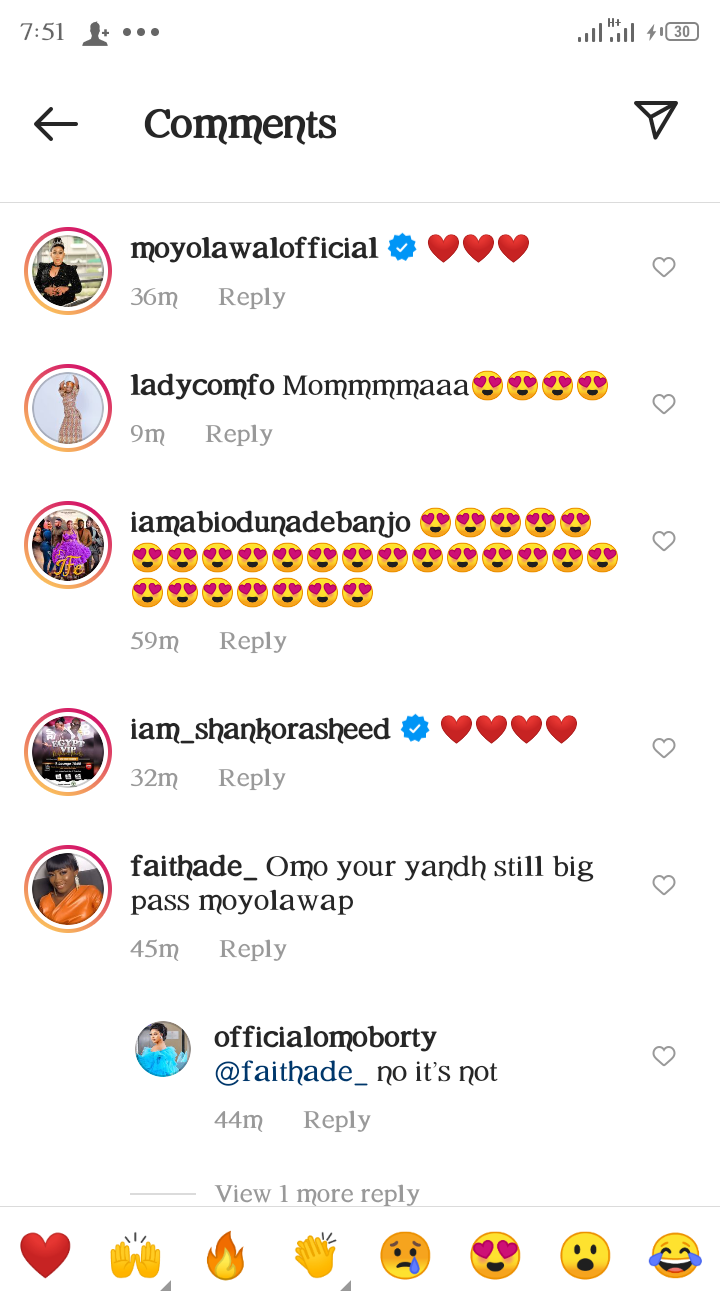The width and height of the screenshot is (720, 1298).
Task: Like ladycomfo's comment
Action: point(664,404)
